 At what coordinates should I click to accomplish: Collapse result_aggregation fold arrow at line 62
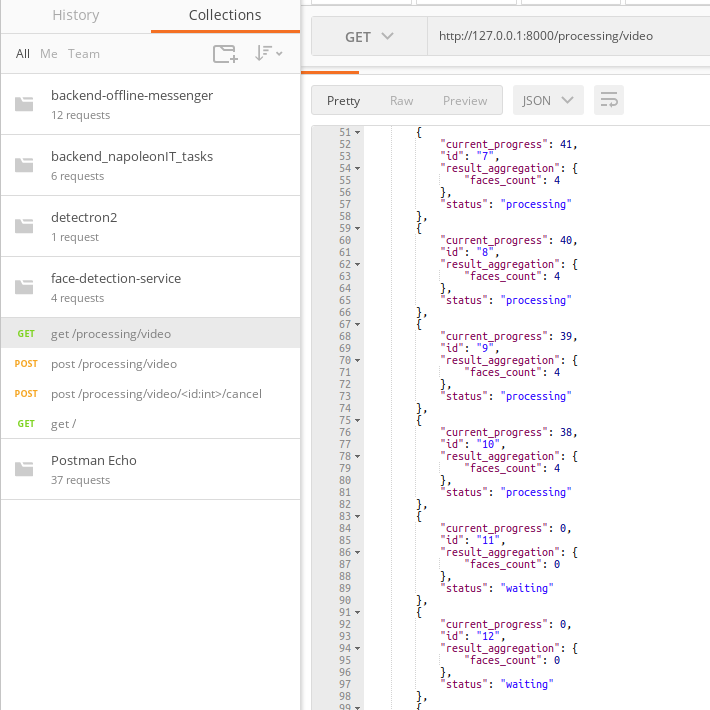[x=358, y=264]
